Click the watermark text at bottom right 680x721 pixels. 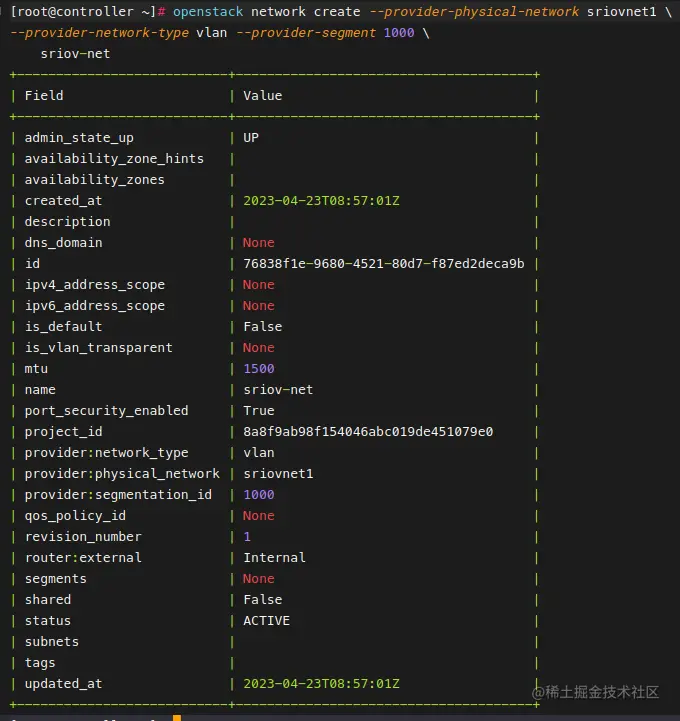pos(595,692)
